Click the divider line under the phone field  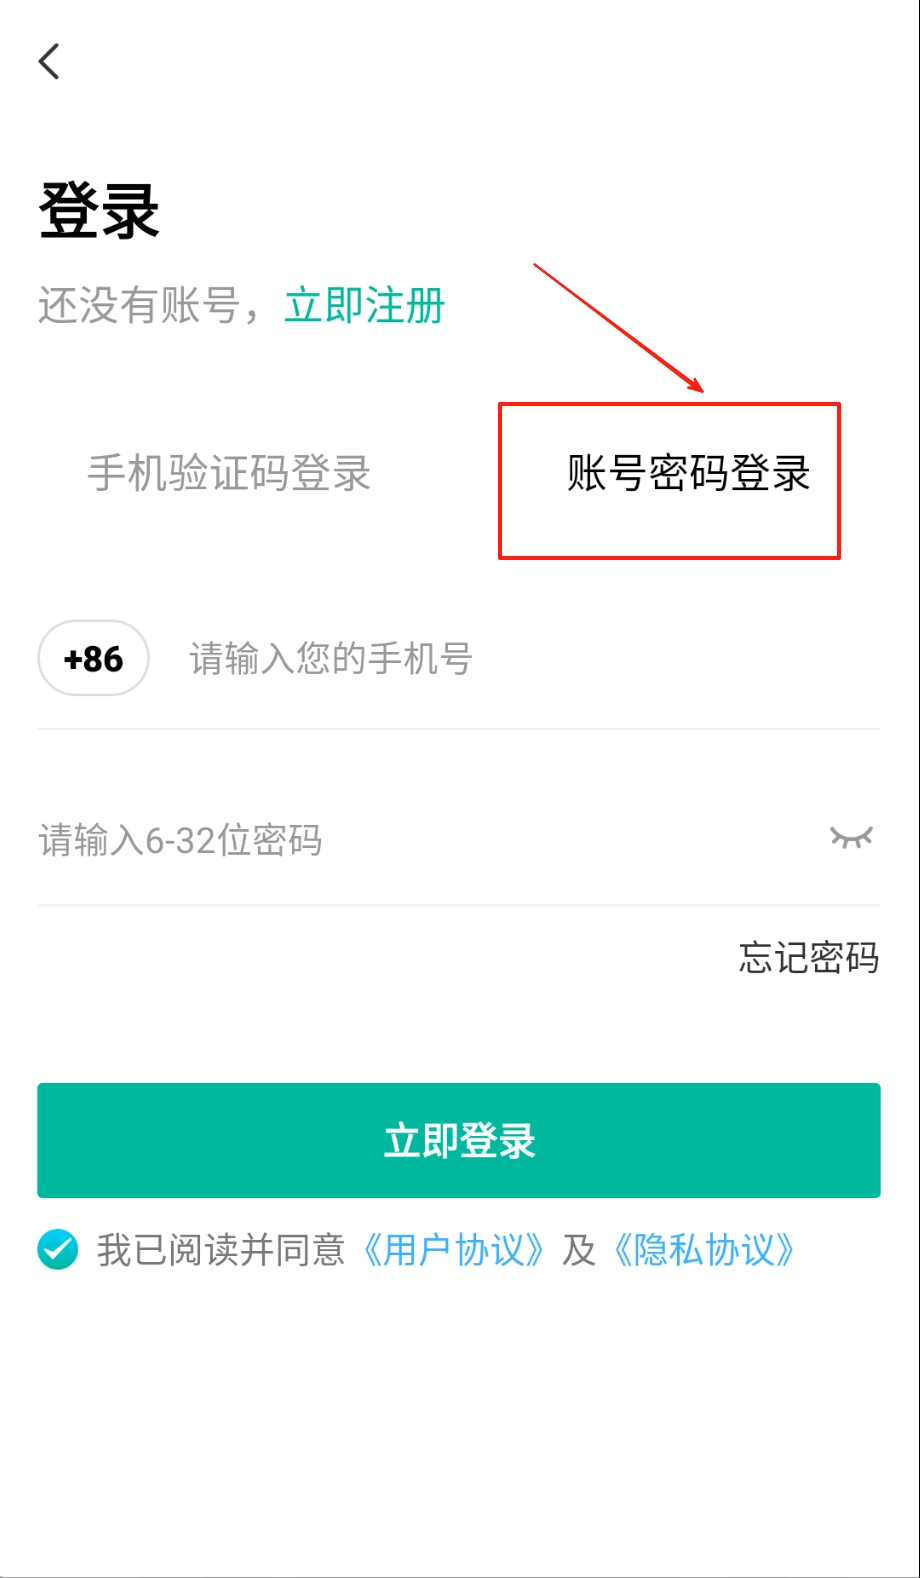pos(459,729)
